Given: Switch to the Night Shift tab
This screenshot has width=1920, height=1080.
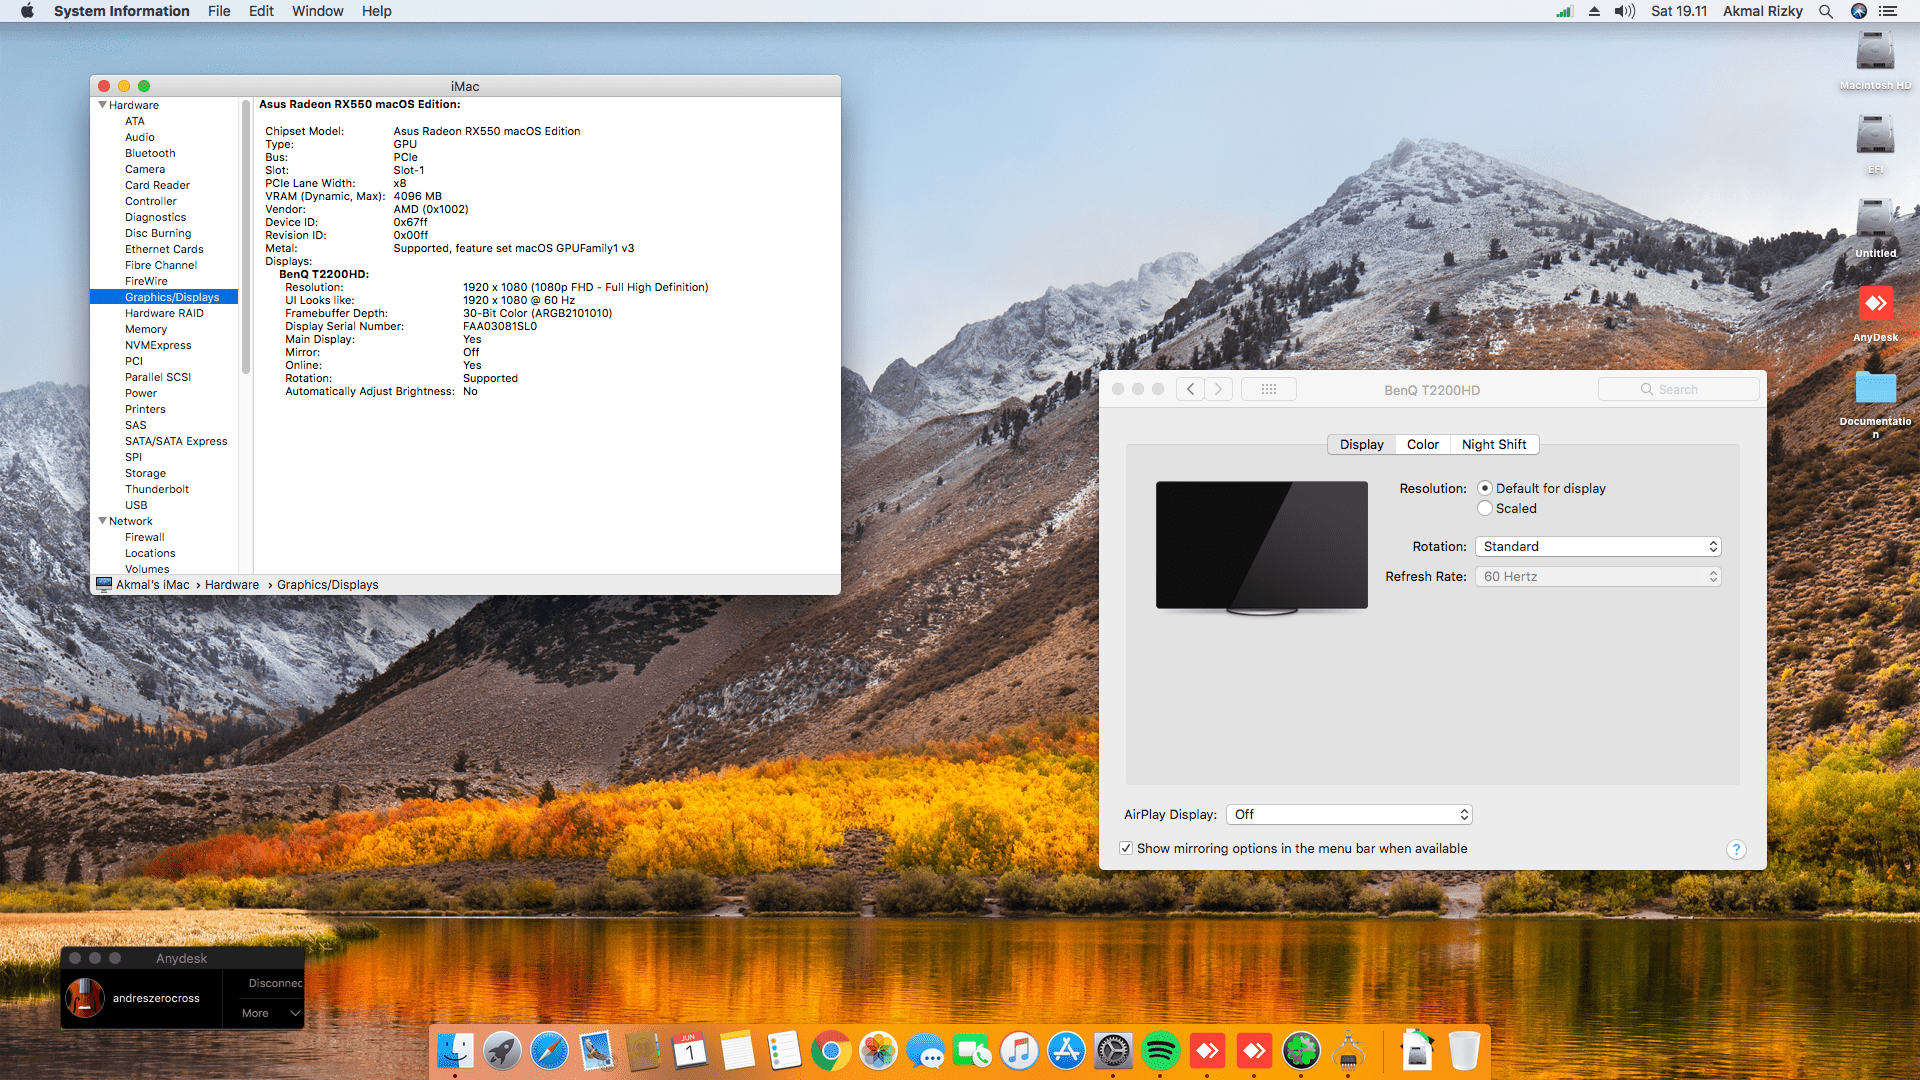Looking at the screenshot, I should click(1493, 445).
